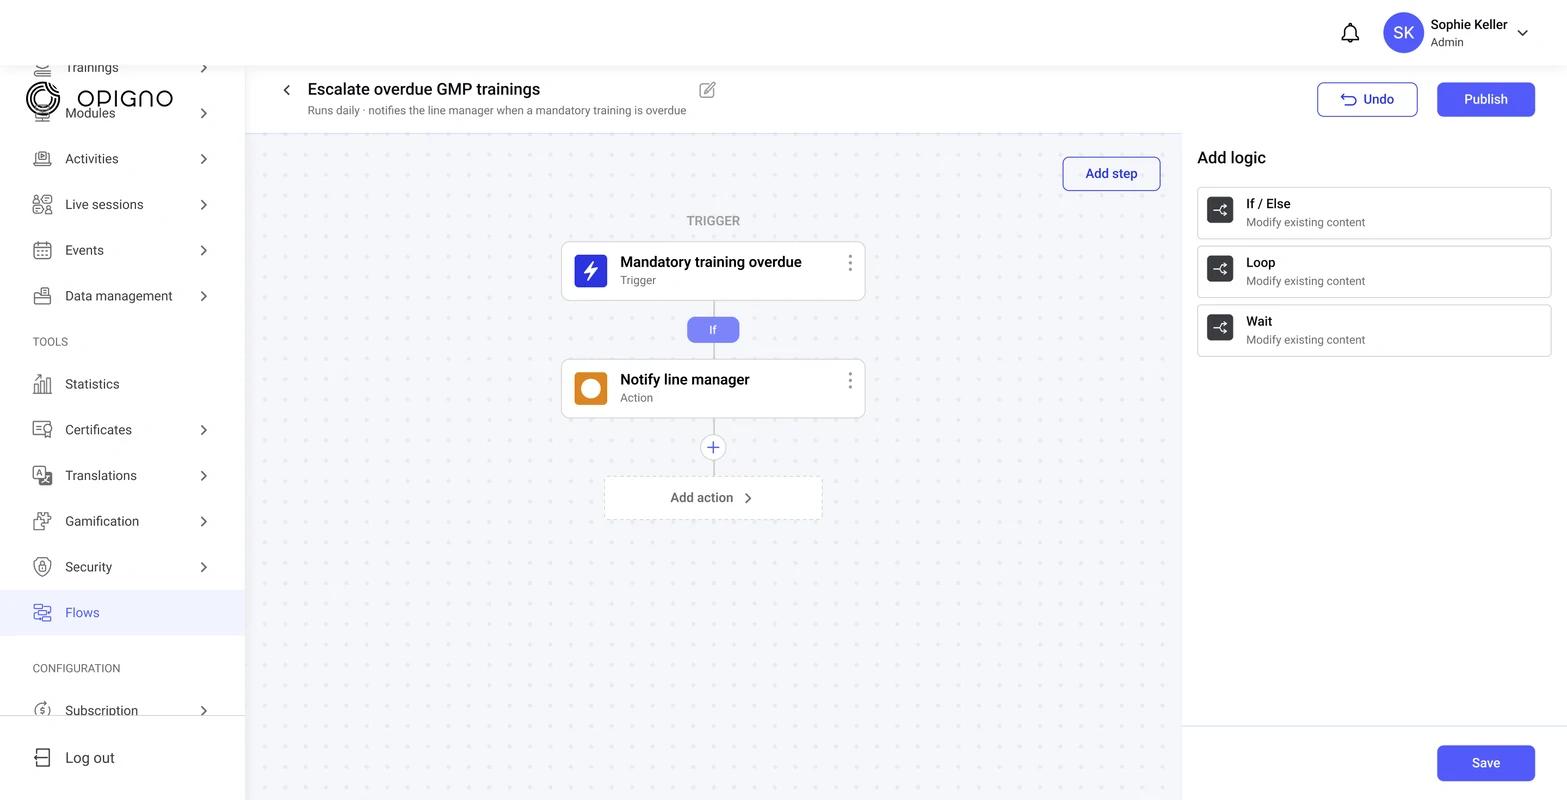Open the Mandatory training overdue options menu
The height and width of the screenshot is (800, 1567).
(850, 263)
